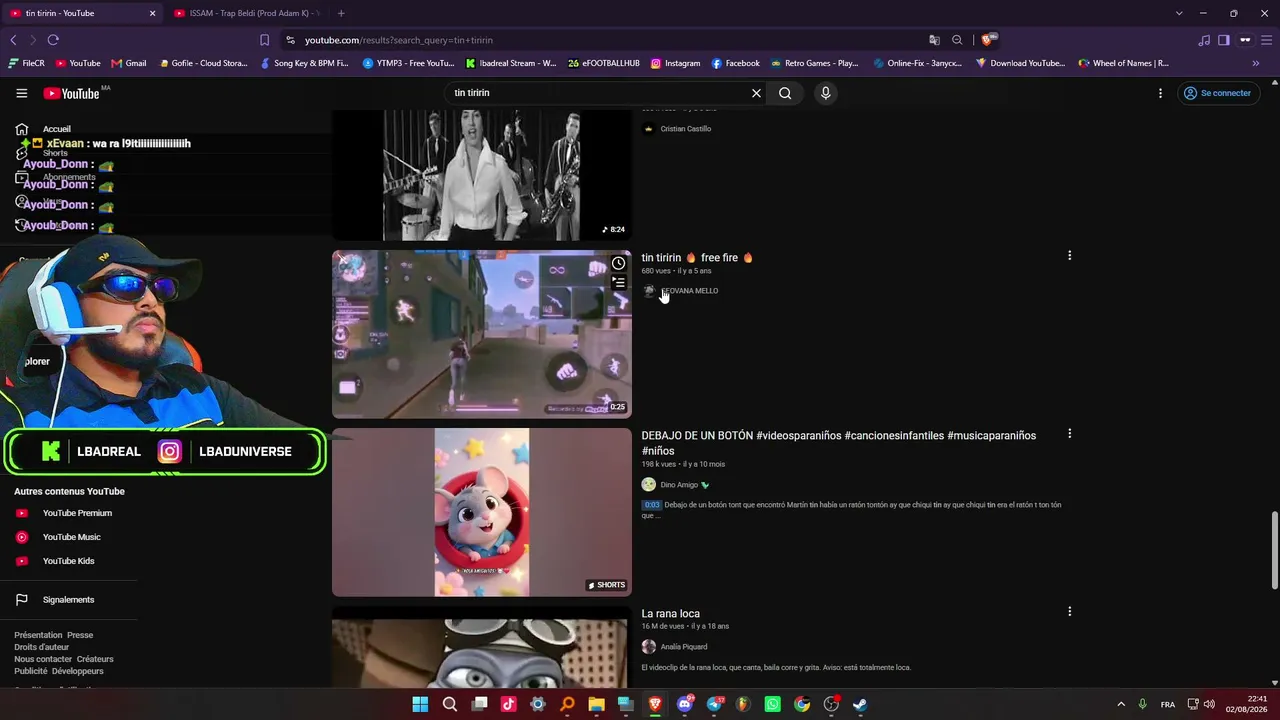Open File Explorer from the taskbar
The height and width of the screenshot is (720, 1280).
[x=597, y=704]
